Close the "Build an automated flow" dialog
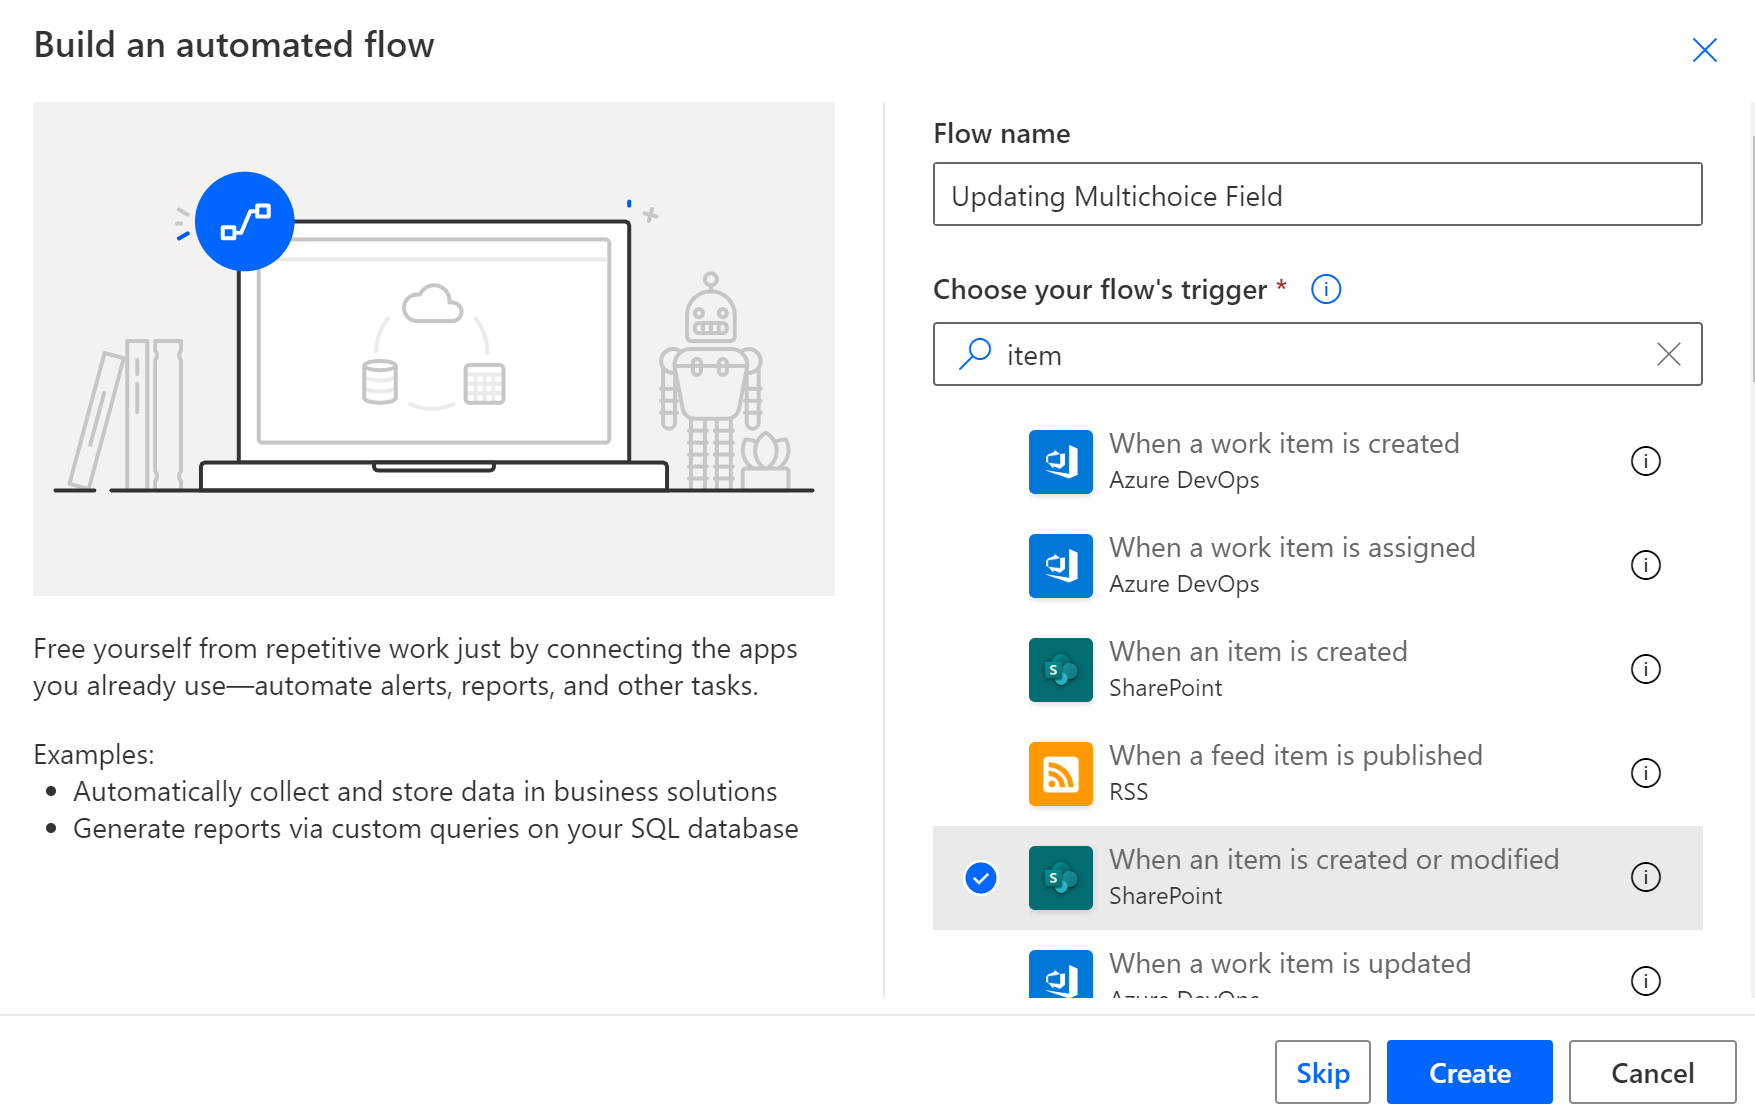 coord(1704,49)
